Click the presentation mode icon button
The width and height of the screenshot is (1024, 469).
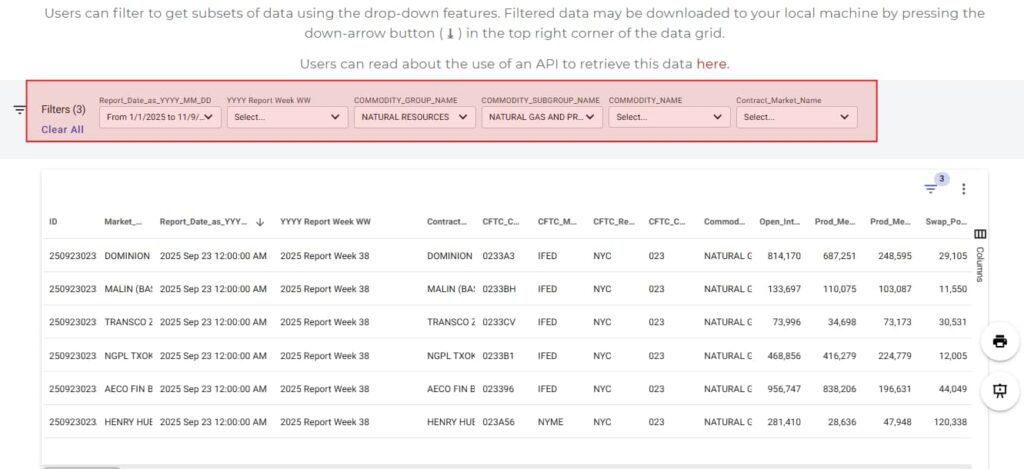(999, 390)
